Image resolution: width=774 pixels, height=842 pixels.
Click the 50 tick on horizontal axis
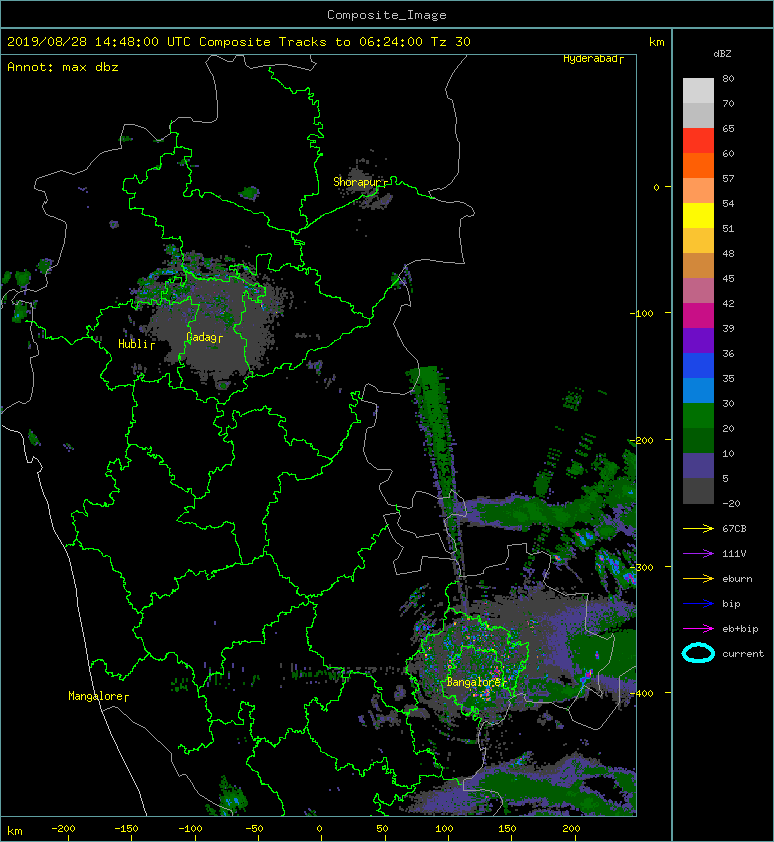(x=382, y=829)
